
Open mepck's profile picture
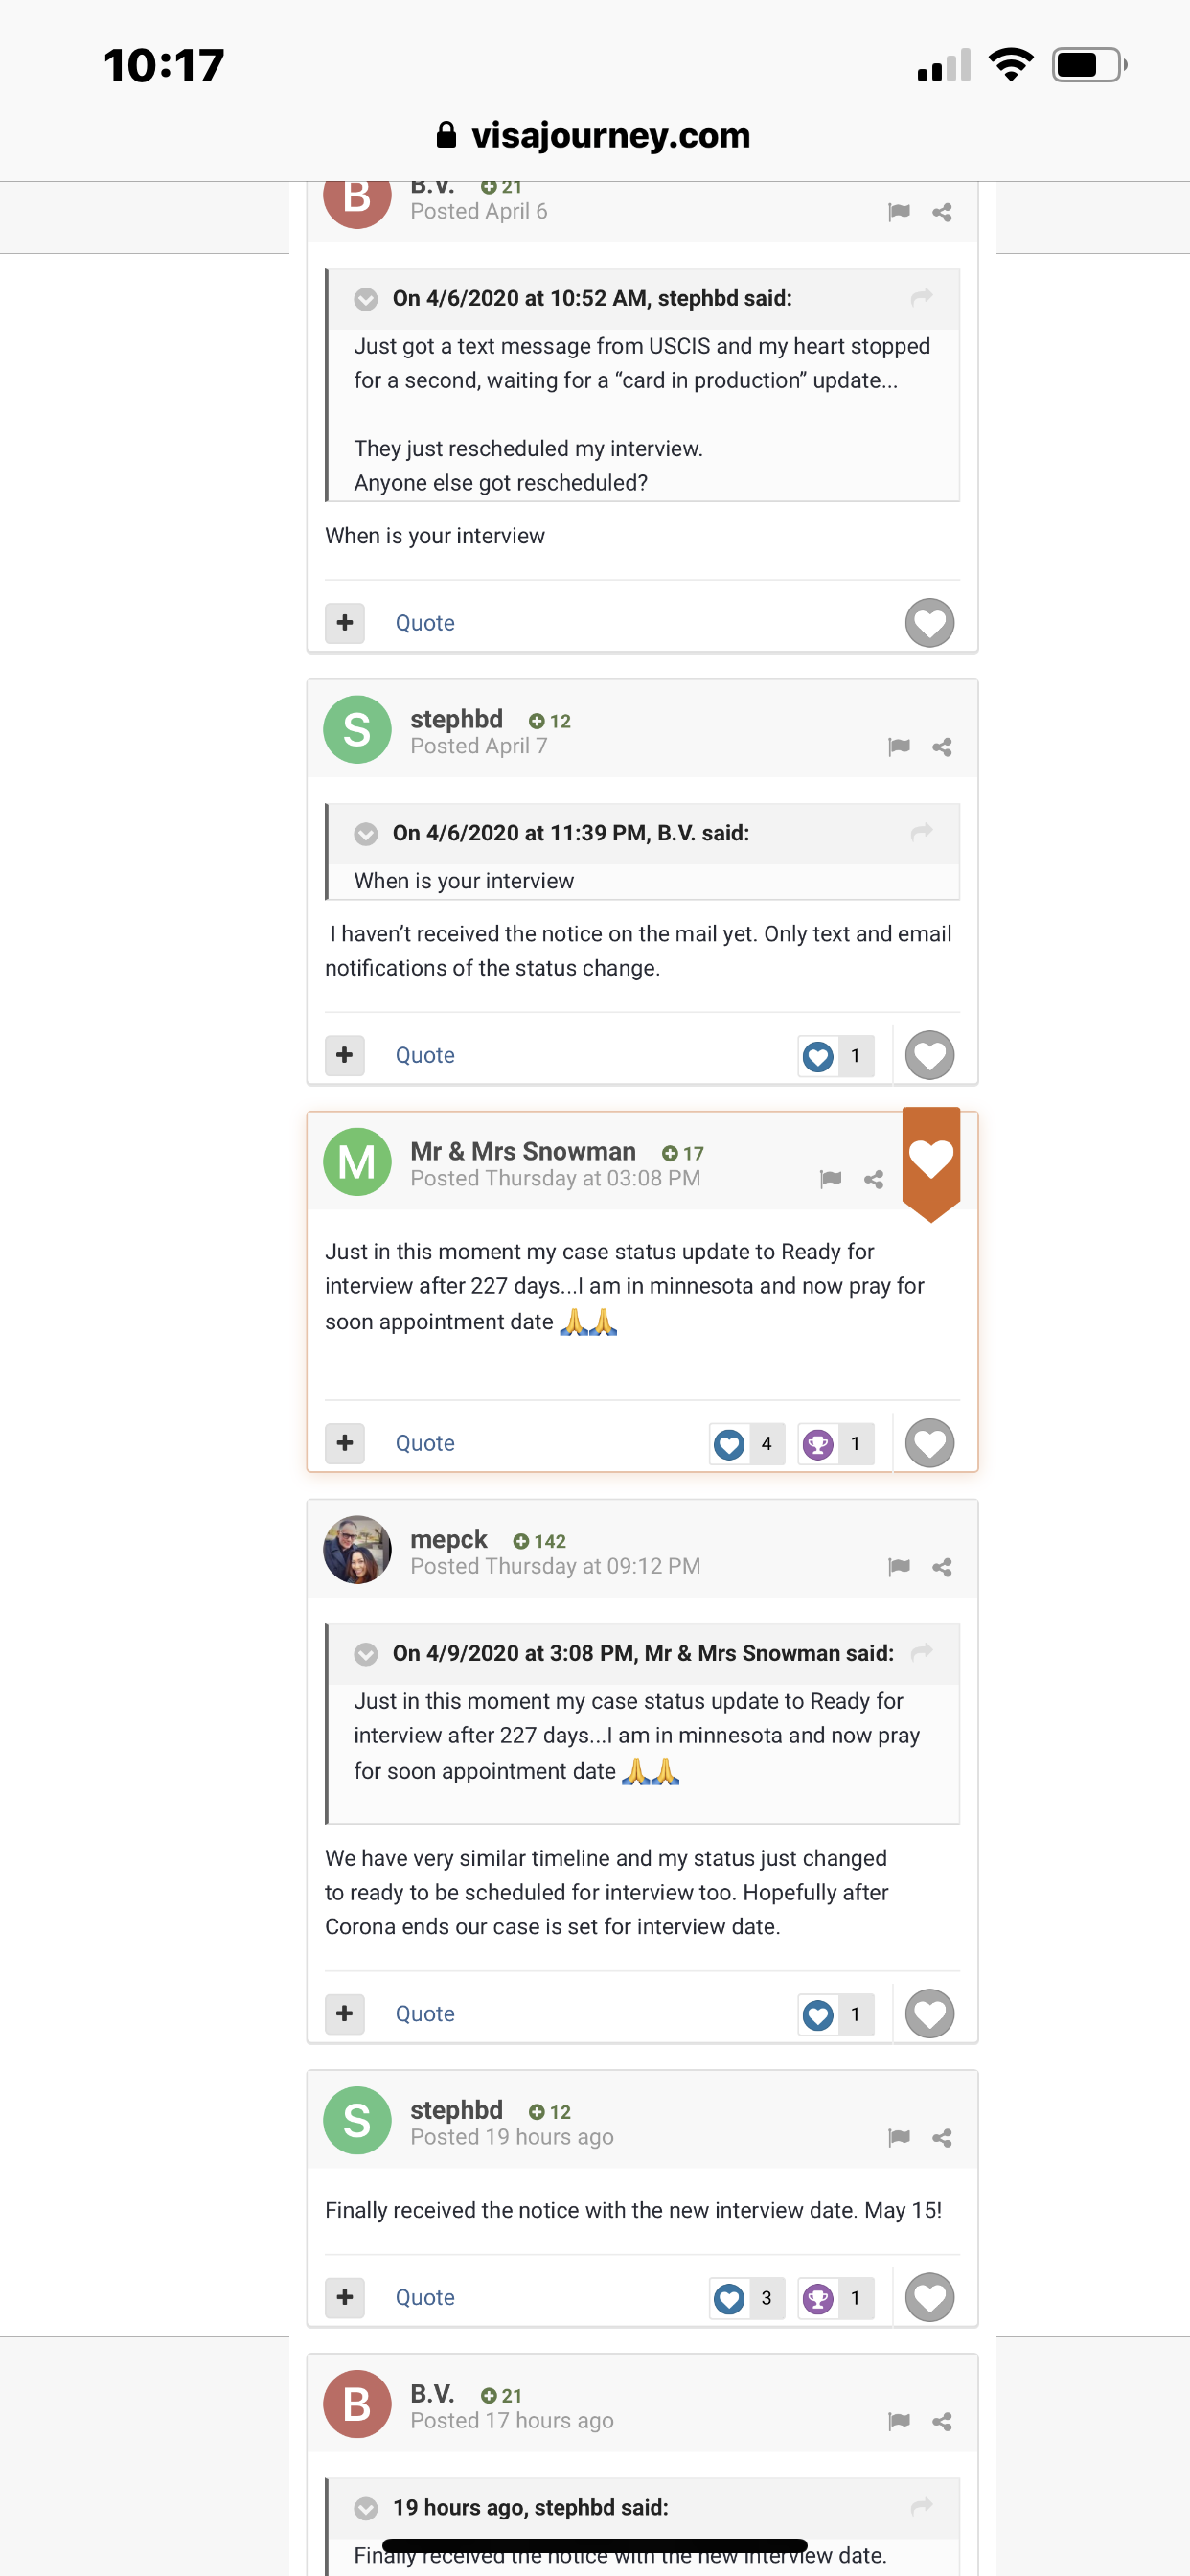(x=357, y=1550)
